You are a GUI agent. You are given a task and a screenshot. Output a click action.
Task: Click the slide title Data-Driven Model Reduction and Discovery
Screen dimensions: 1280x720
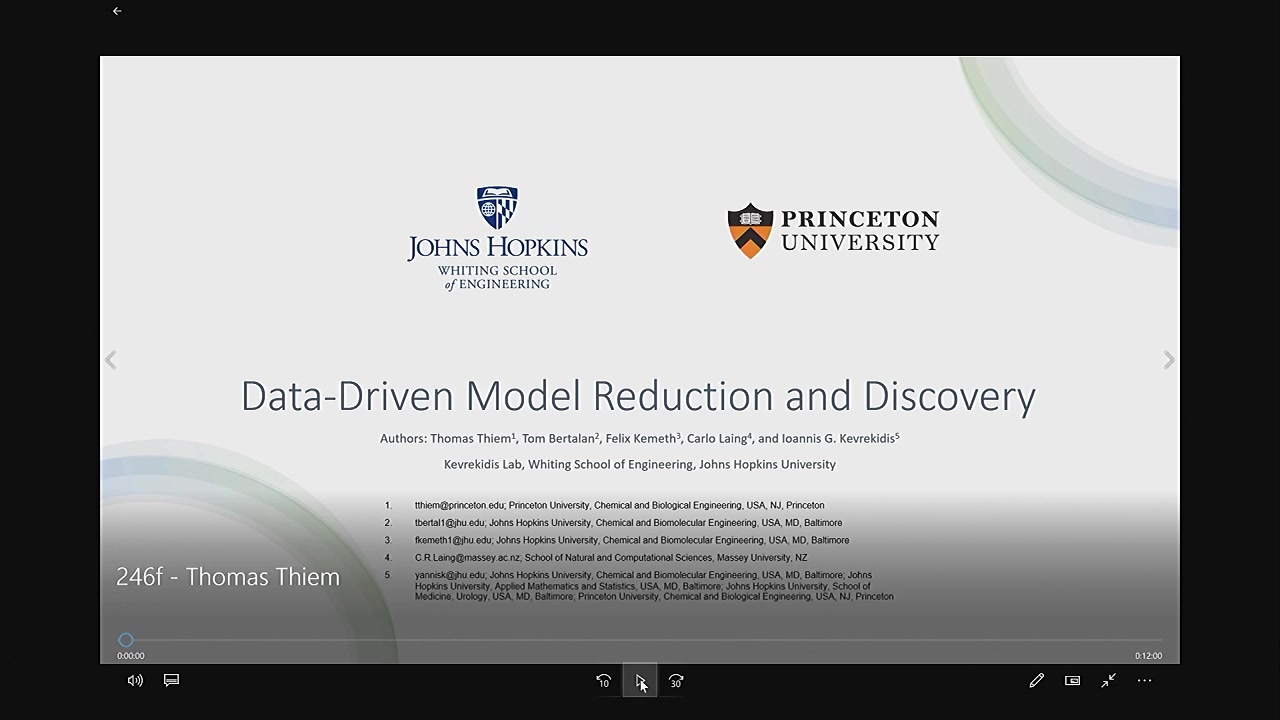pos(638,396)
